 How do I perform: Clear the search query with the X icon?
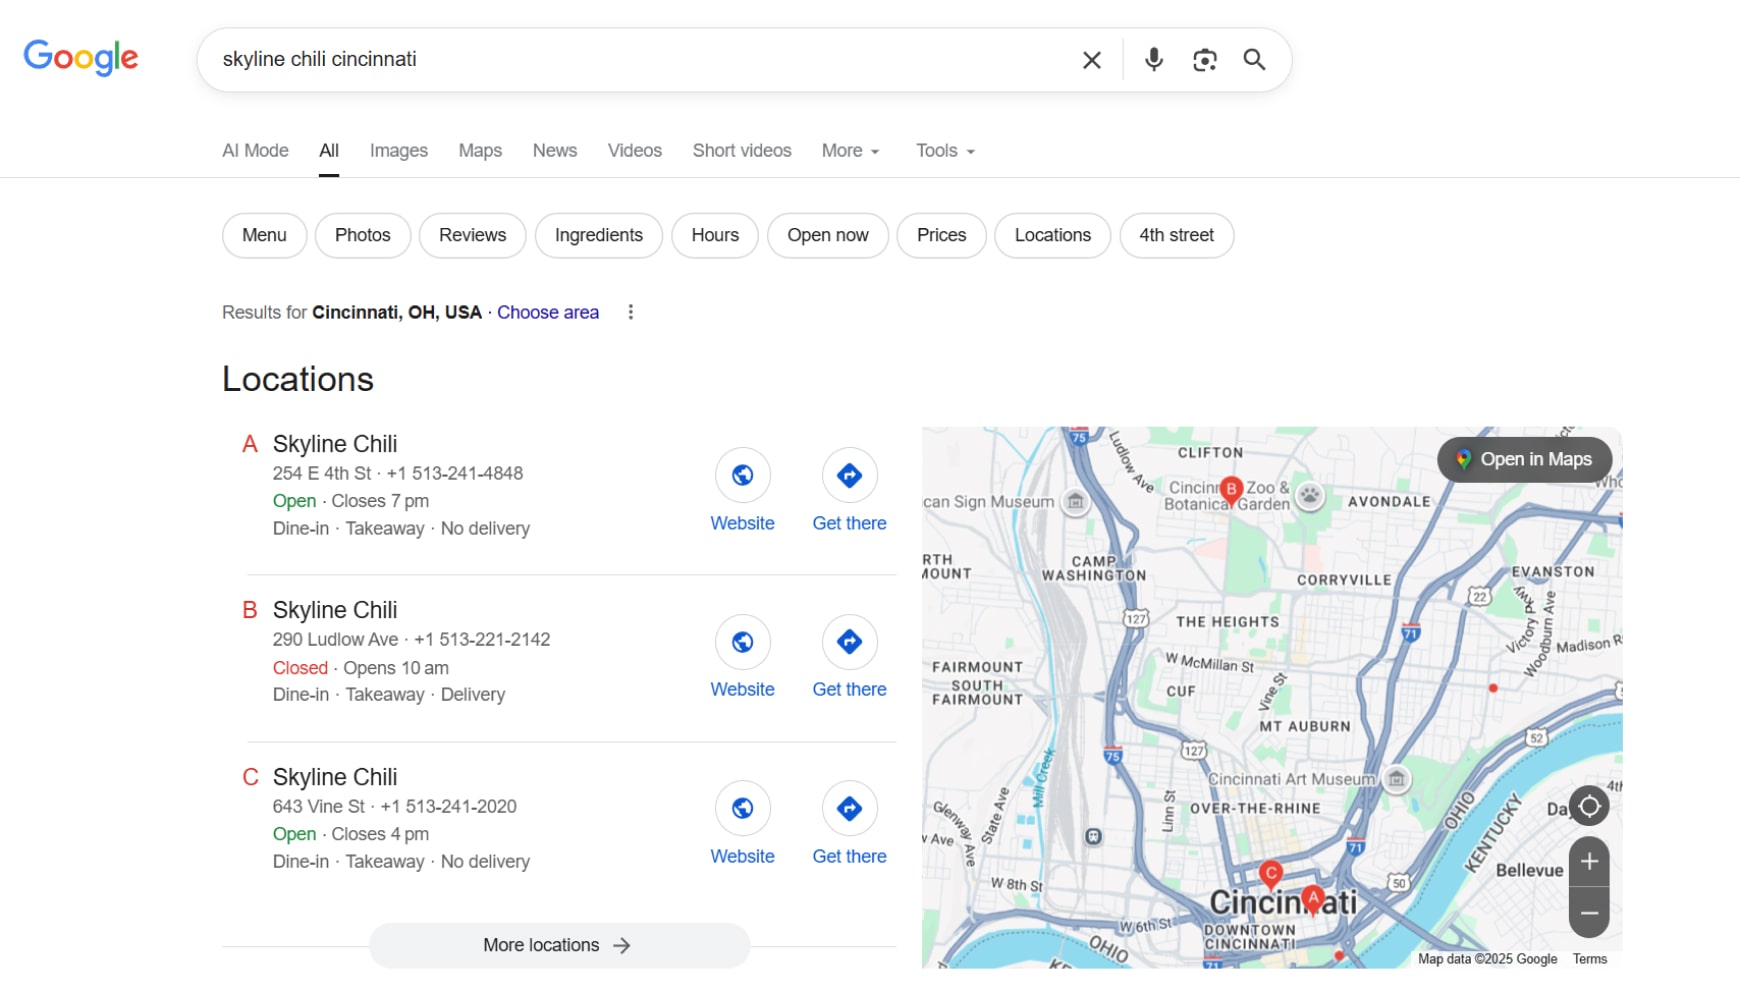(x=1091, y=59)
